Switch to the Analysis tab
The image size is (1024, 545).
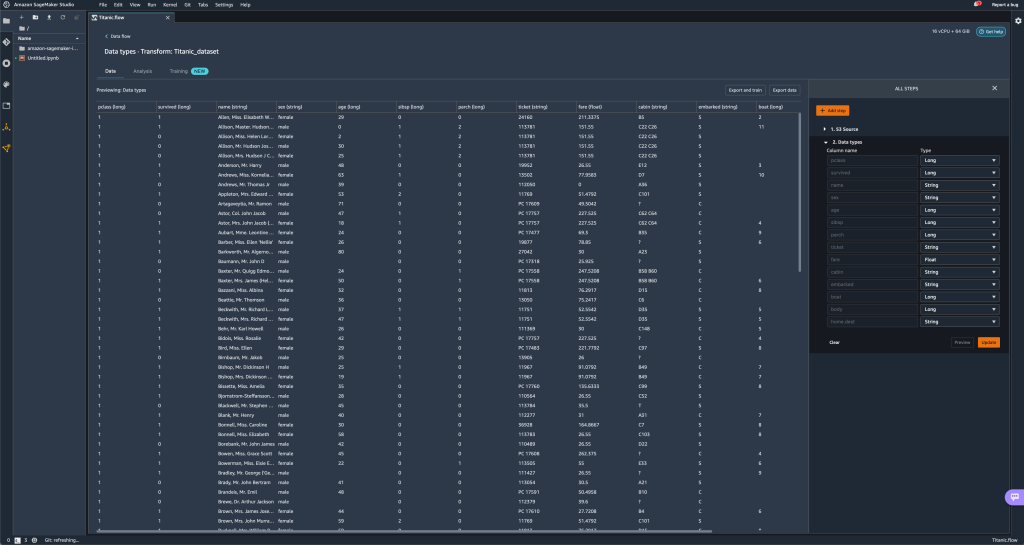142,71
